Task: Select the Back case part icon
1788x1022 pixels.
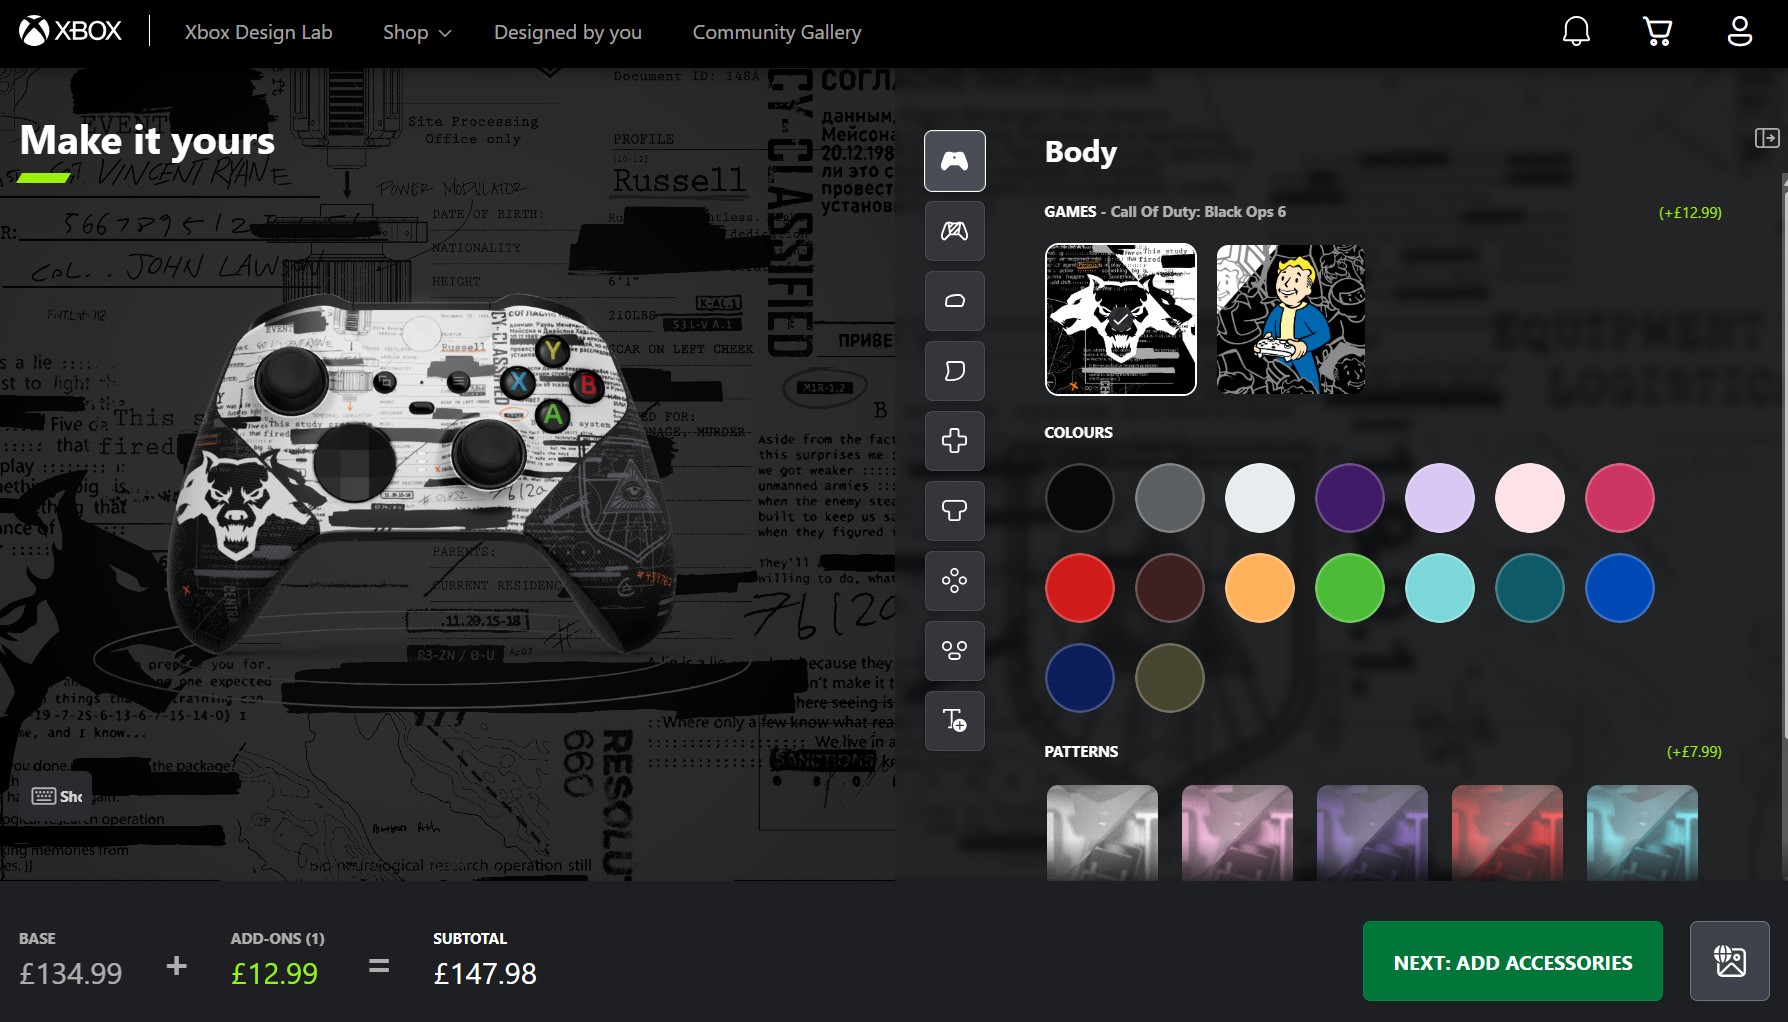Action: pos(955,231)
